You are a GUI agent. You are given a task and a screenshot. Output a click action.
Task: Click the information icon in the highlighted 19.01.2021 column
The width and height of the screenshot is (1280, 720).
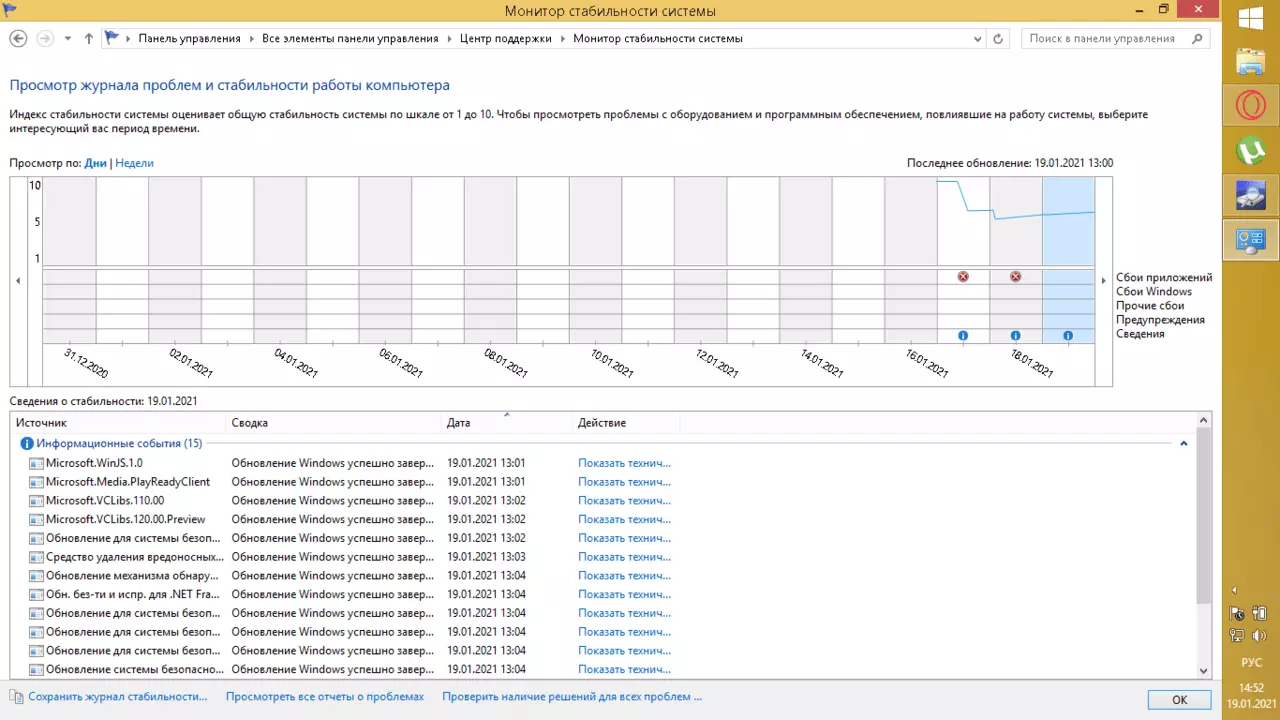[x=1068, y=336]
